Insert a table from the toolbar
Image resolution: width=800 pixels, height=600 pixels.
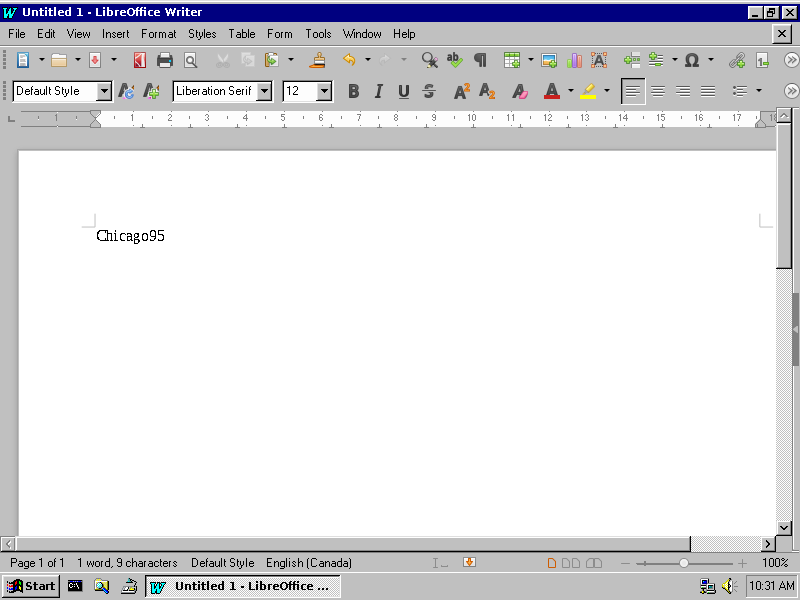click(x=512, y=60)
